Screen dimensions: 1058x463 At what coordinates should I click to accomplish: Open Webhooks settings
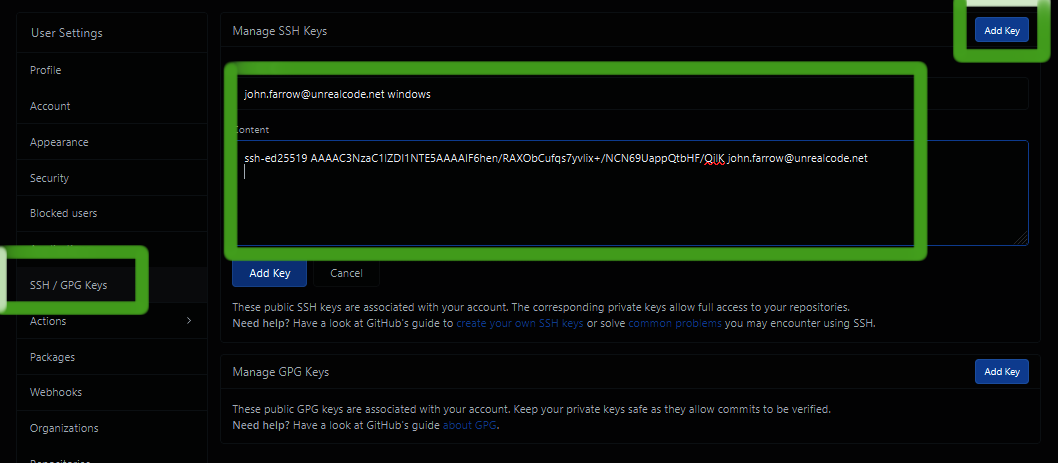(x=56, y=392)
